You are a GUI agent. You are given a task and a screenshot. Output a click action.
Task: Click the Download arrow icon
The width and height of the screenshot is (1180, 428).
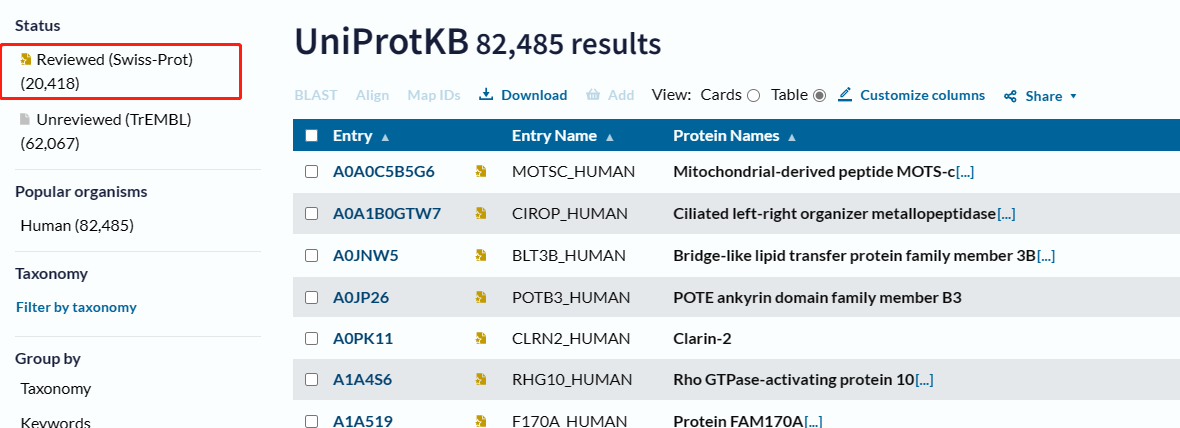pyautogui.click(x=486, y=95)
